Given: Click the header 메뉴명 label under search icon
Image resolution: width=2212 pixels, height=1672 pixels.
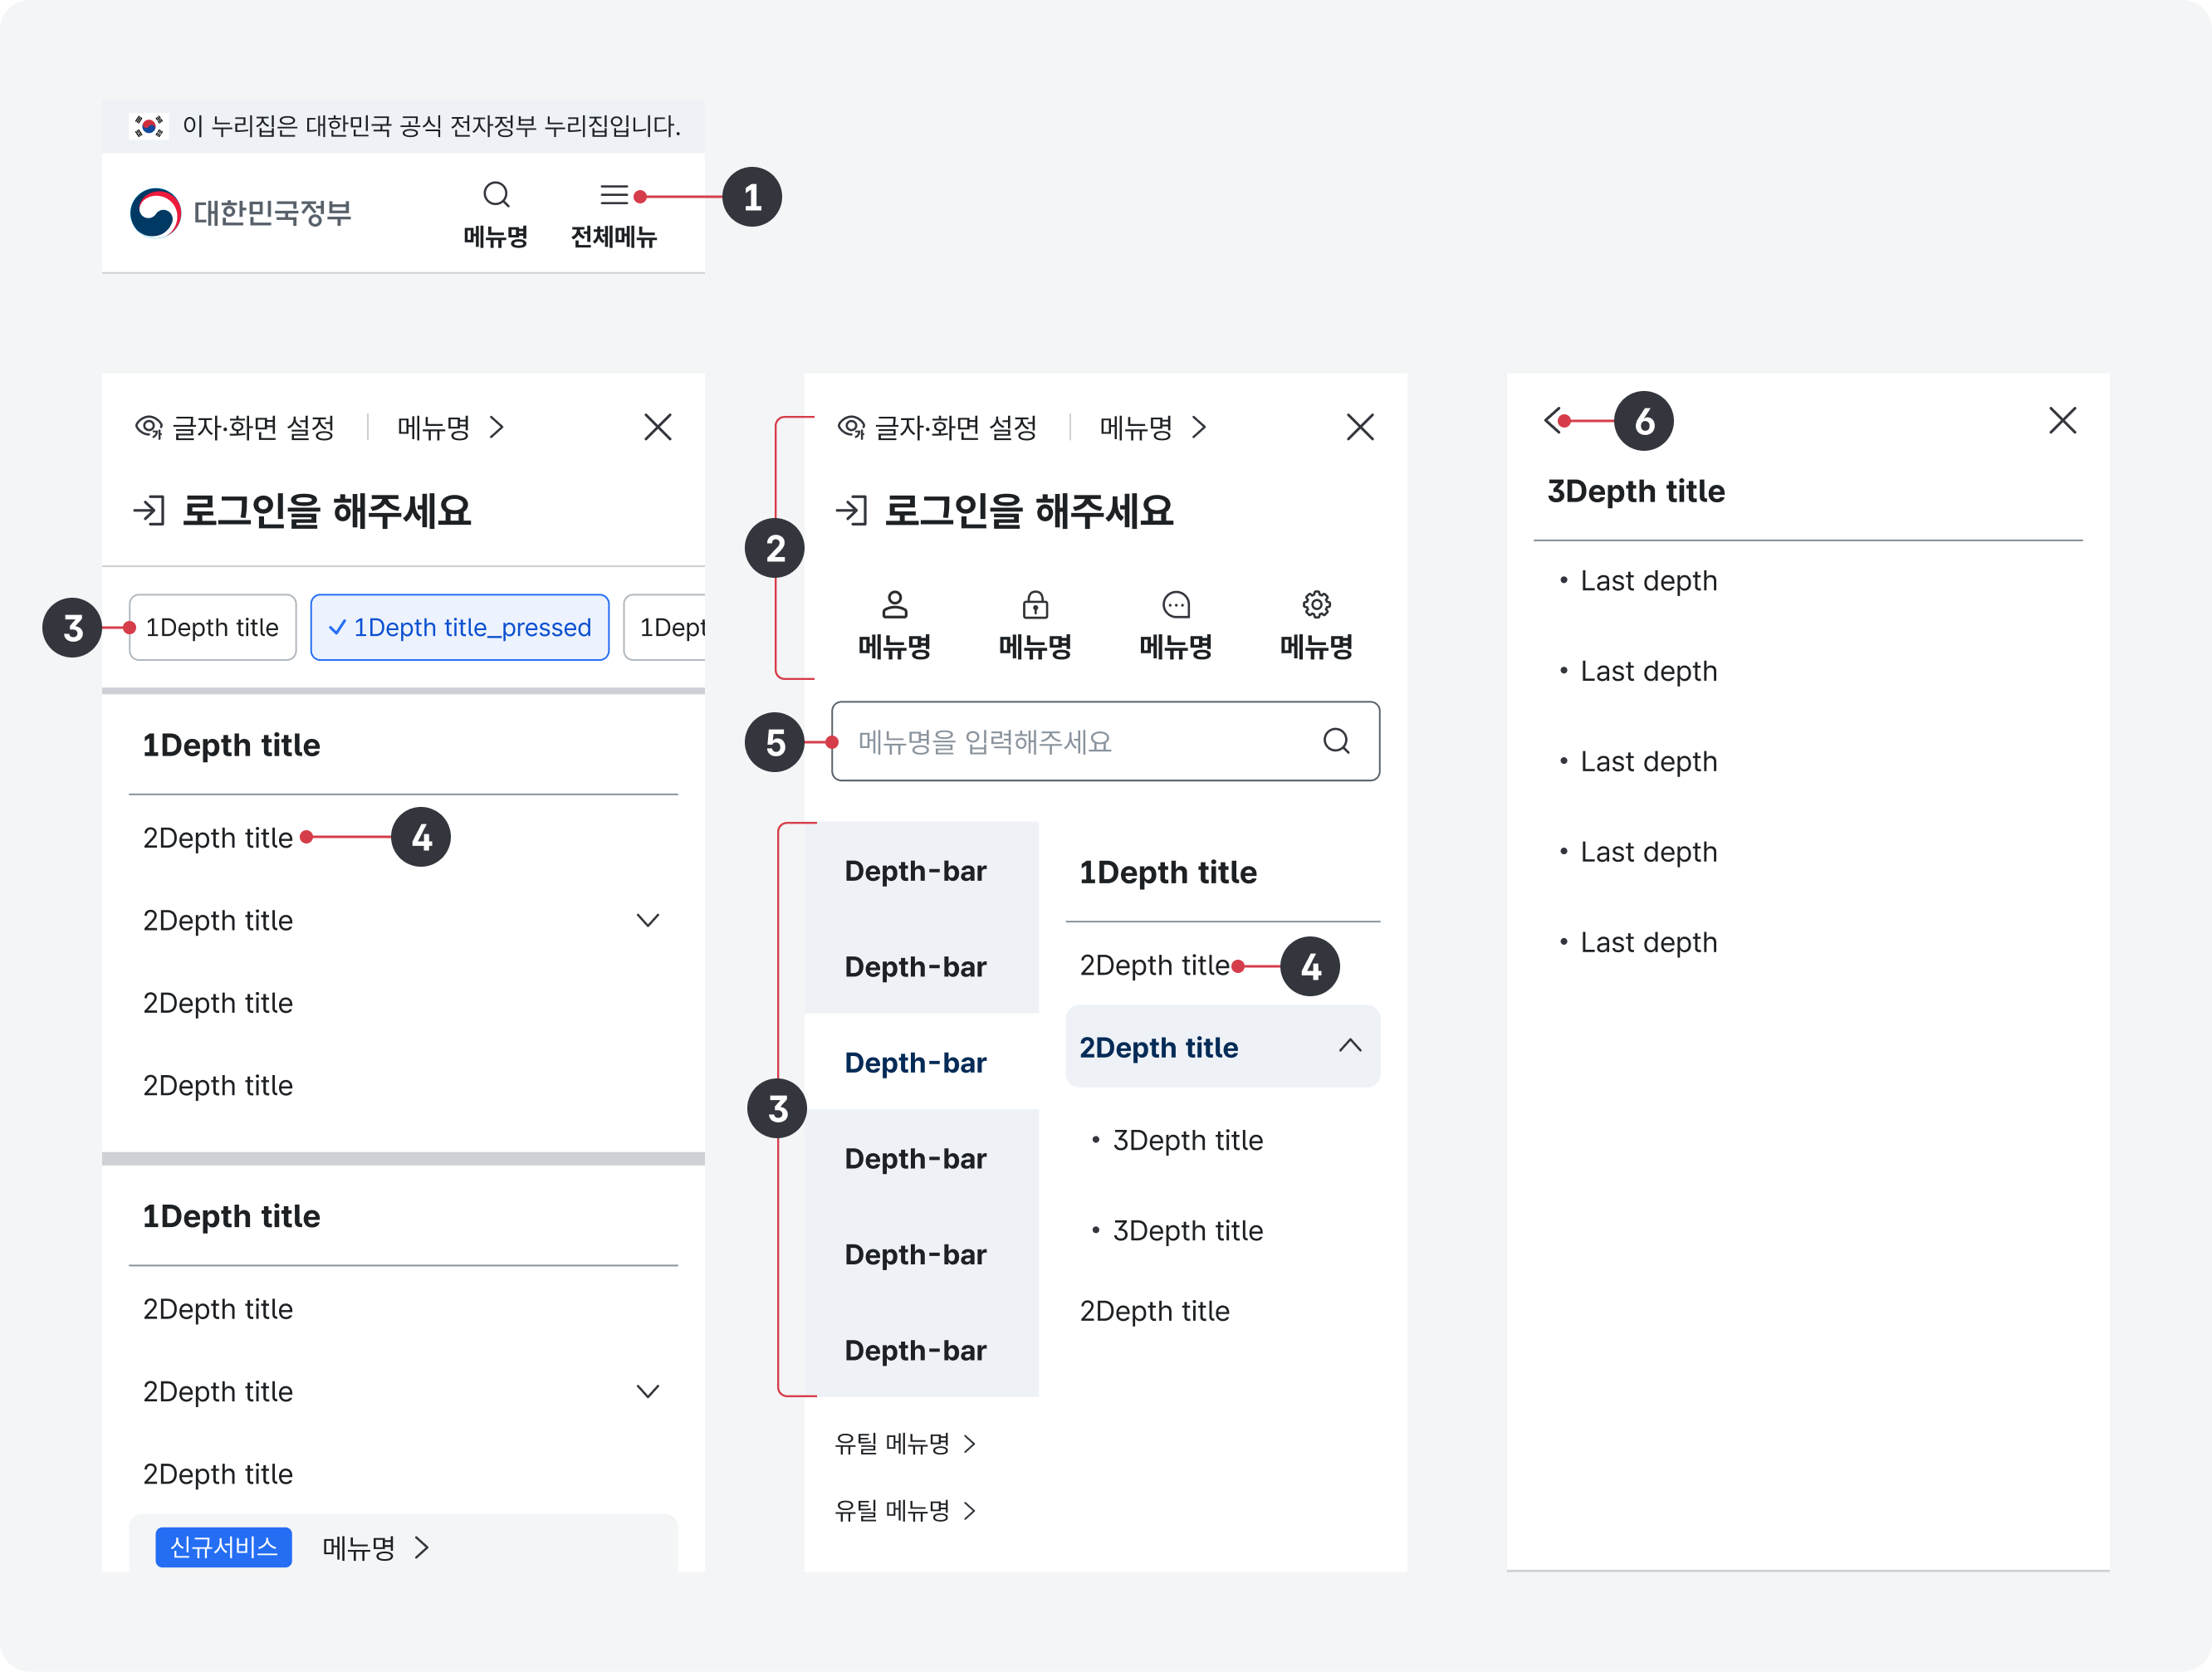Looking at the screenshot, I should pyautogui.click(x=496, y=237).
